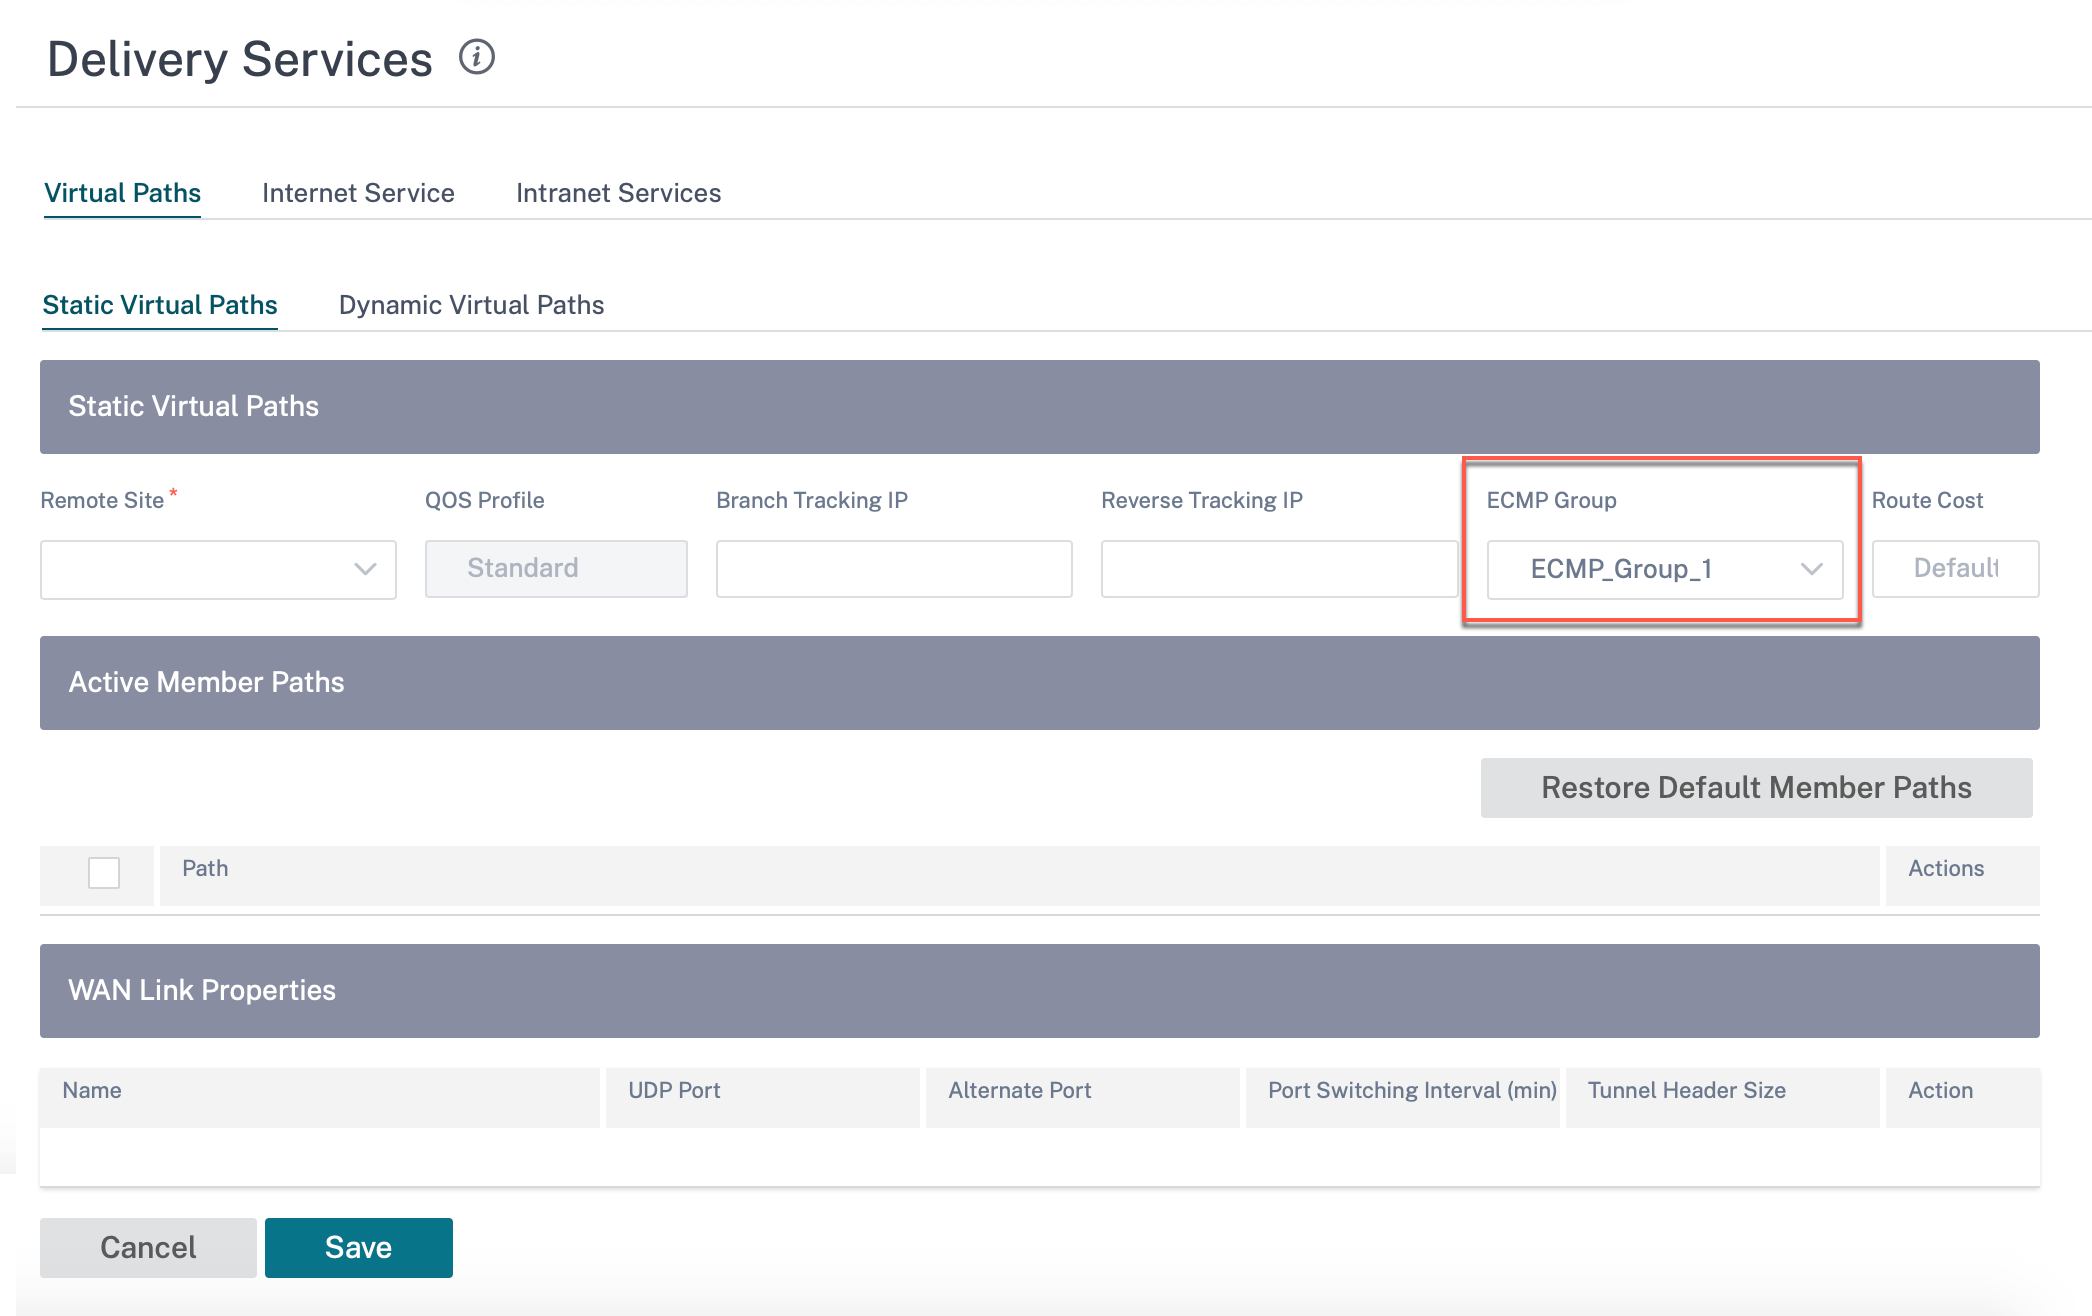
Task: Click the Save button
Action: click(x=359, y=1248)
